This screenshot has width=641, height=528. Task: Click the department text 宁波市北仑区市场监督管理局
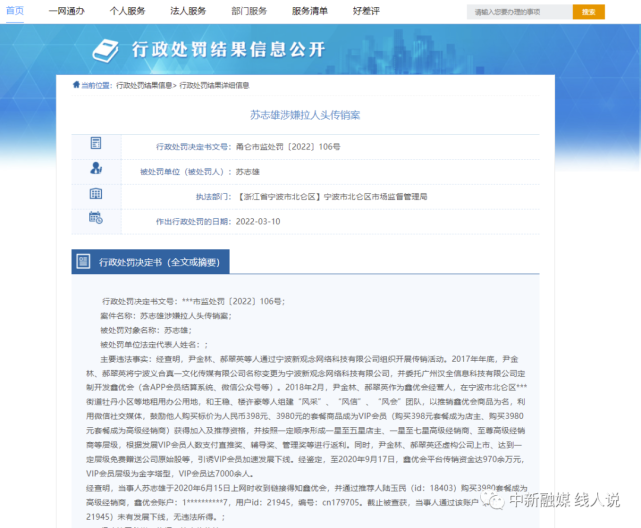375,197
